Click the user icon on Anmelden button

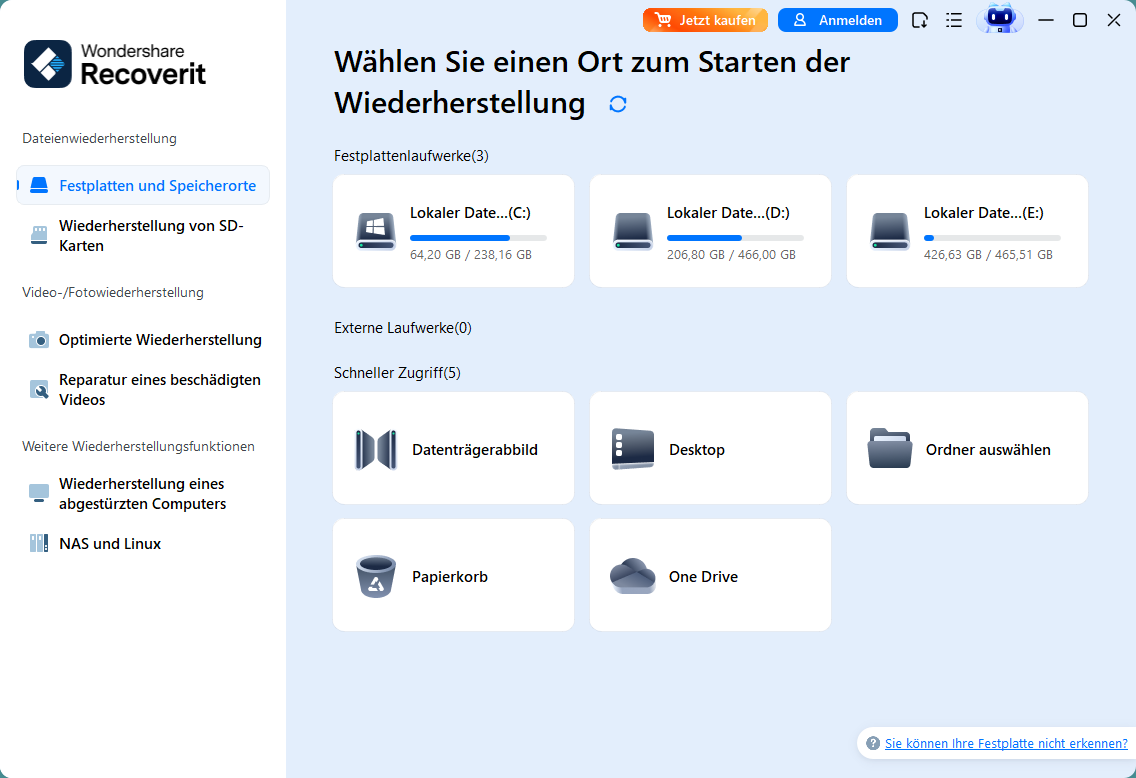pyautogui.click(x=800, y=20)
